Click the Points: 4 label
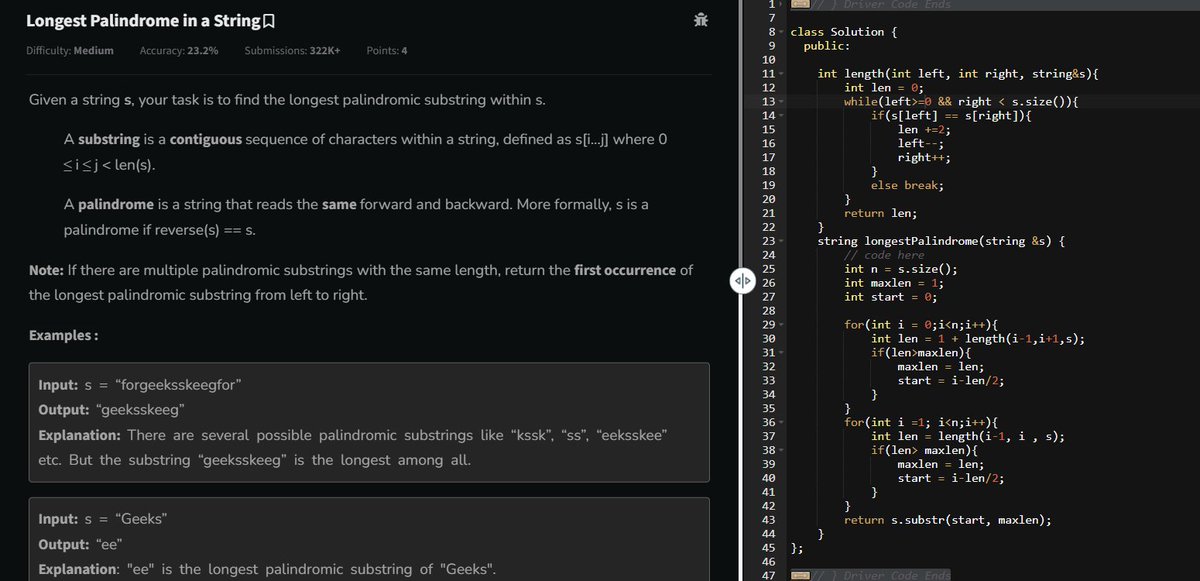The image size is (1200, 581). pos(387,50)
